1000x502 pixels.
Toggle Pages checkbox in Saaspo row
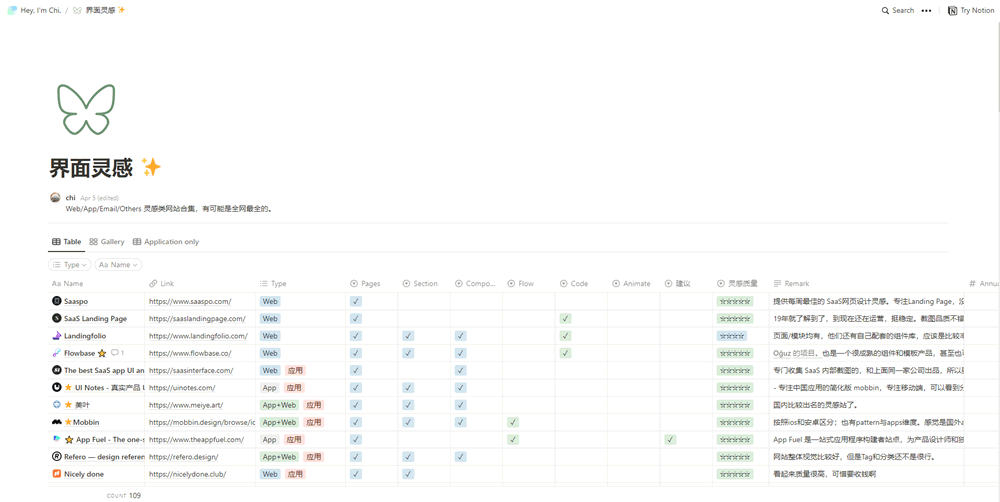pyautogui.click(x=356, y=301)
